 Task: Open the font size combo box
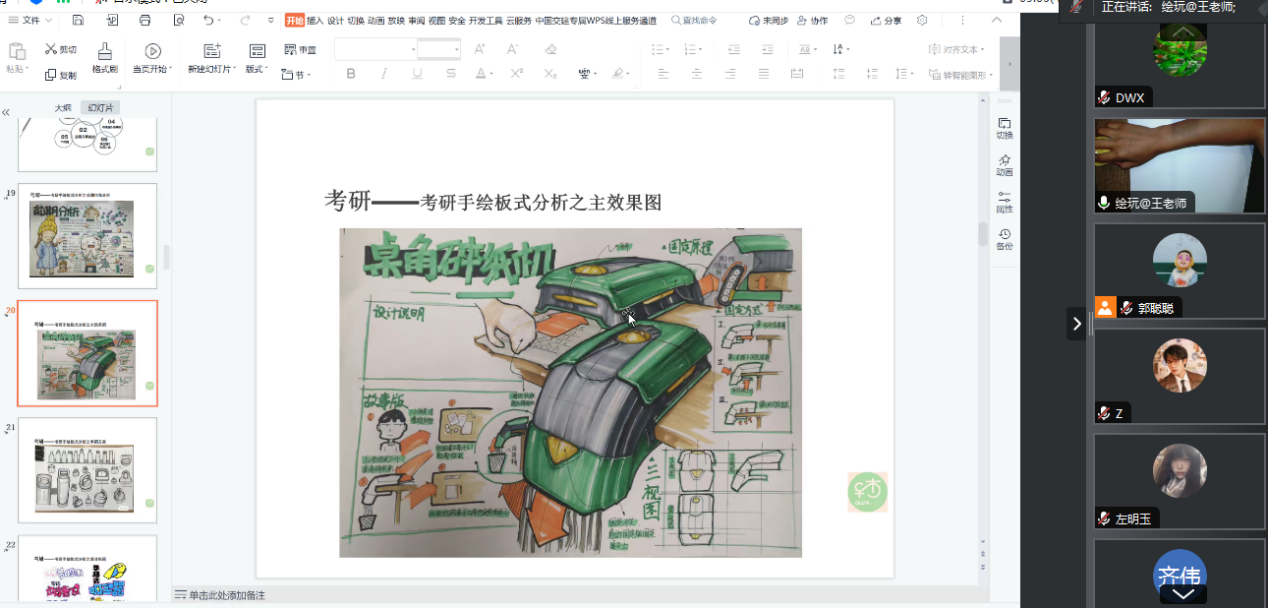[439, 49]
